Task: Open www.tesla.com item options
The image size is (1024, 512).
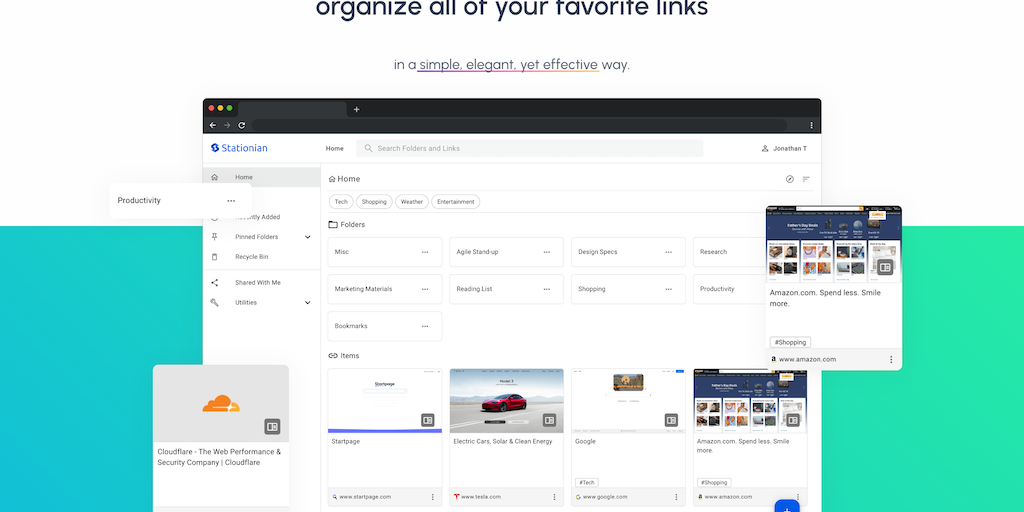Action: (554, 497)
